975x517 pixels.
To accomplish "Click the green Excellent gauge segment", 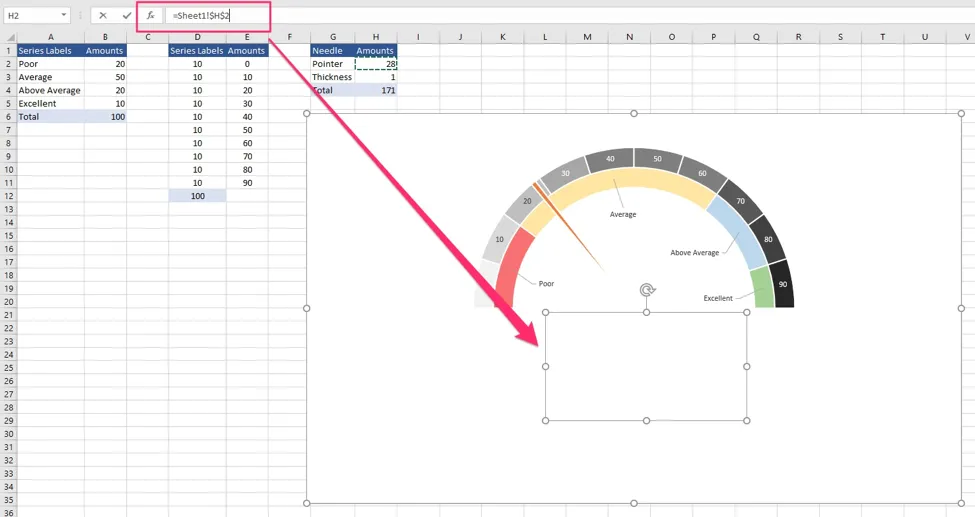I will [x=762, y=287].
